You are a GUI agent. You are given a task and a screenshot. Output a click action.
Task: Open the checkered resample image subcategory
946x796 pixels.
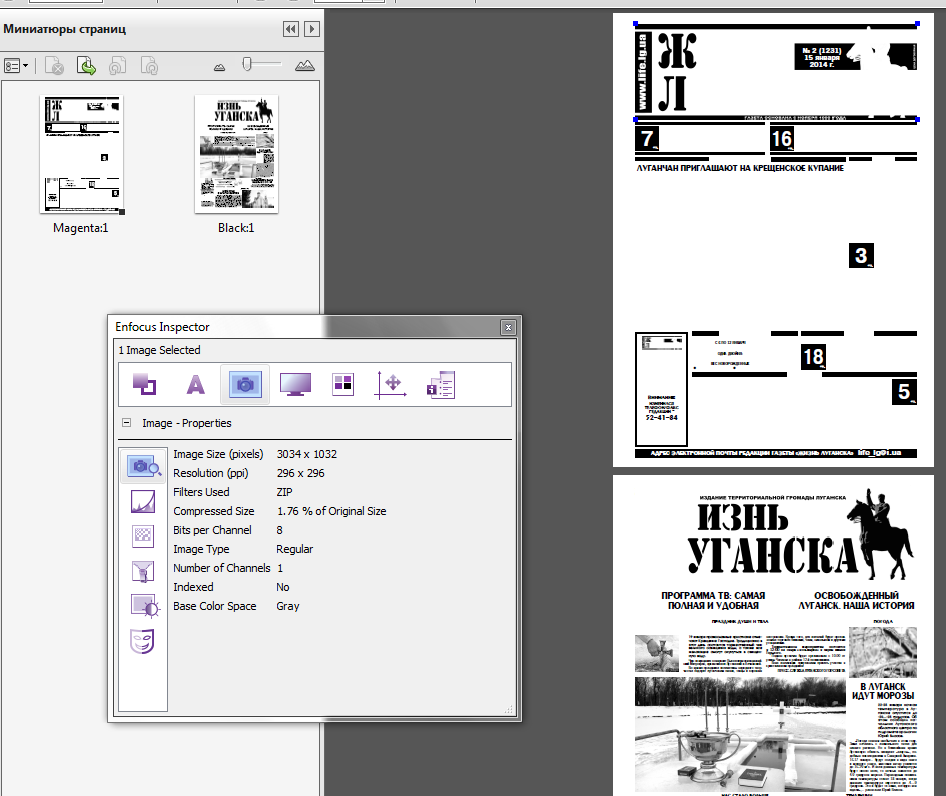143,536
